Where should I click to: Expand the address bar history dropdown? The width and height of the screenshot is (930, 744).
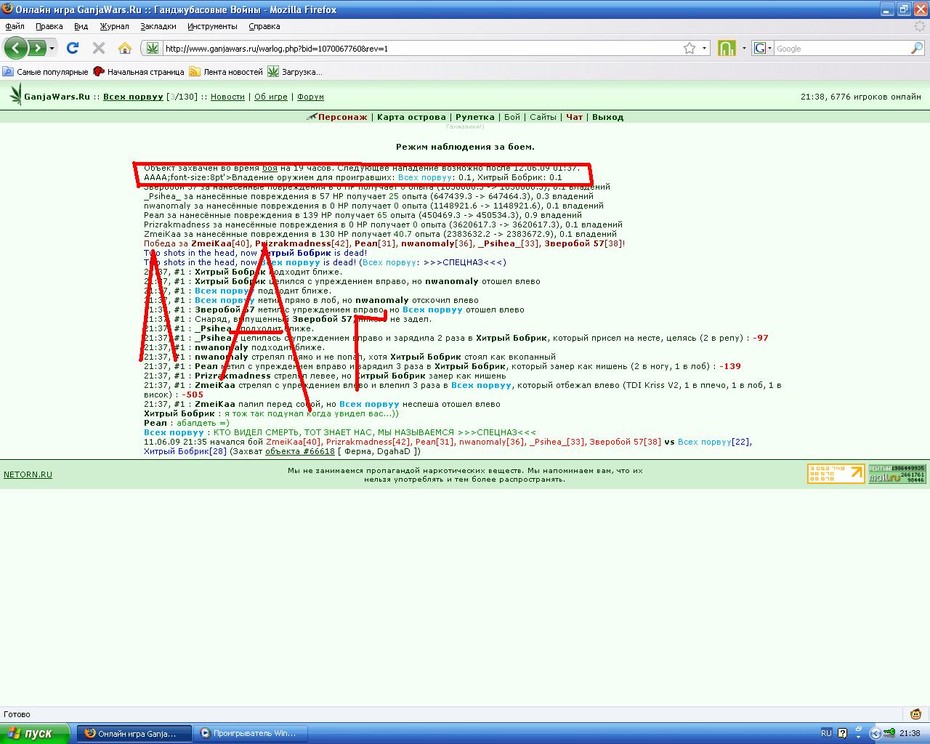[704, 49]
